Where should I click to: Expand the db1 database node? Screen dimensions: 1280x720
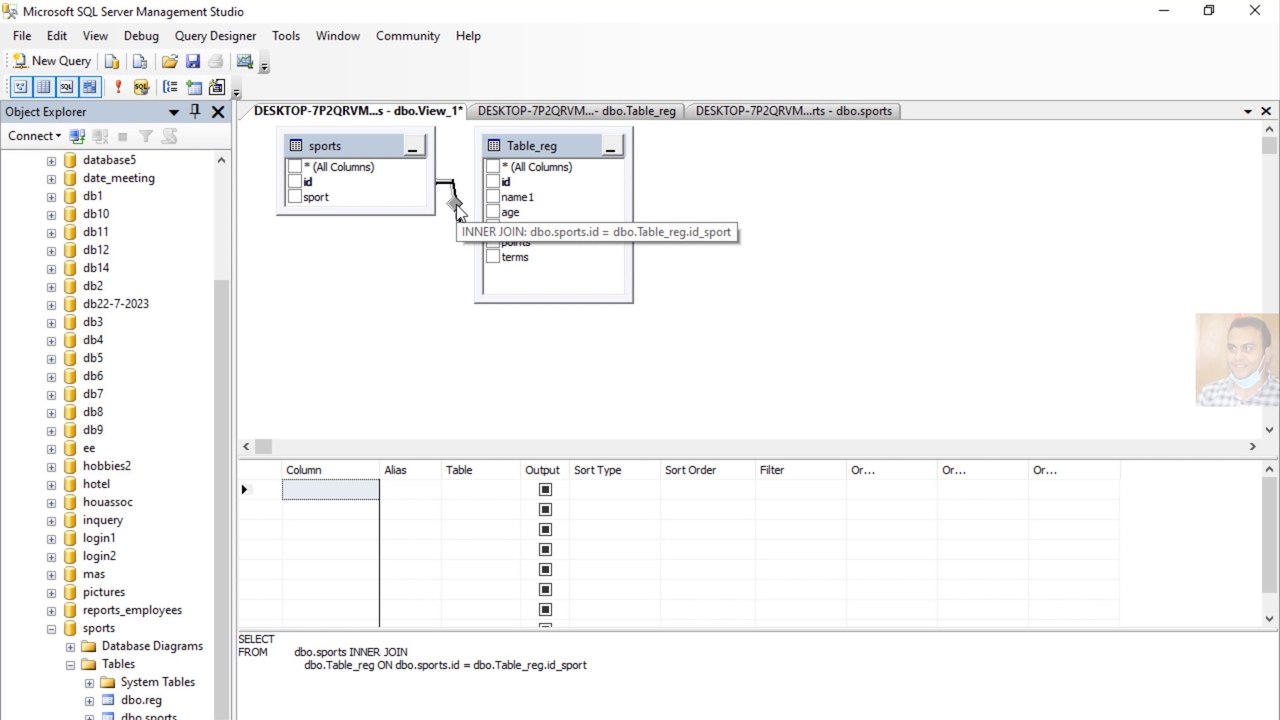coord(51,196)
